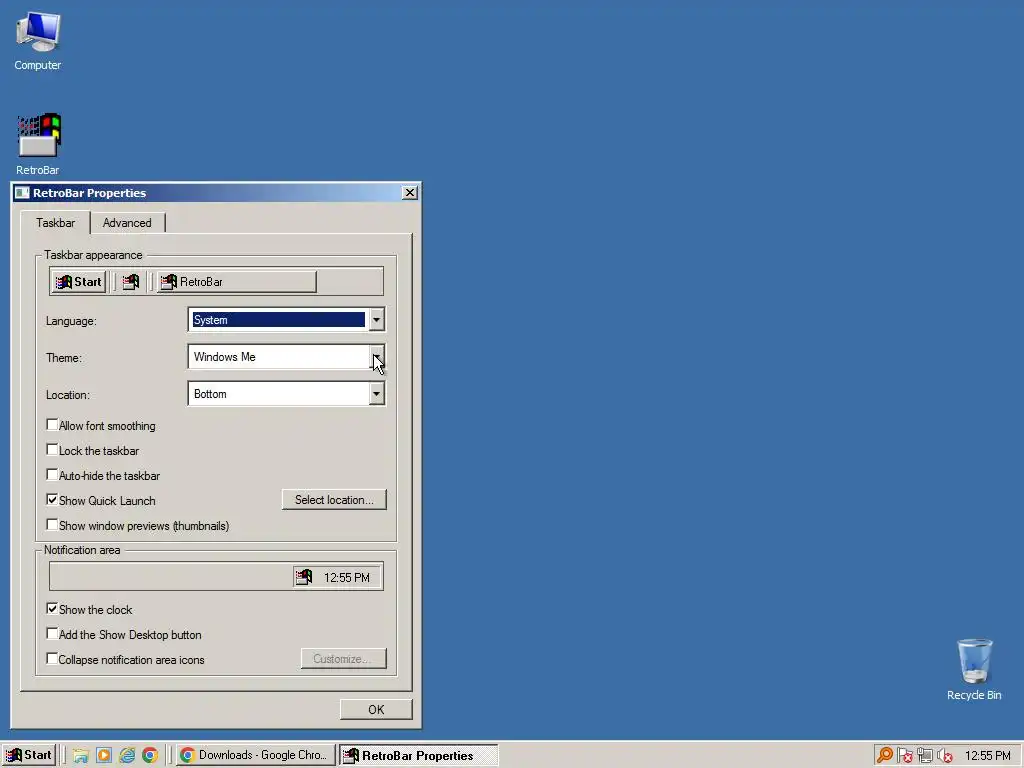Click the RetroBar Properties taskbar button
Image resolution: width=1024 pixels, height=768 pixels.
pyautogui.click(x=419, y=755)
